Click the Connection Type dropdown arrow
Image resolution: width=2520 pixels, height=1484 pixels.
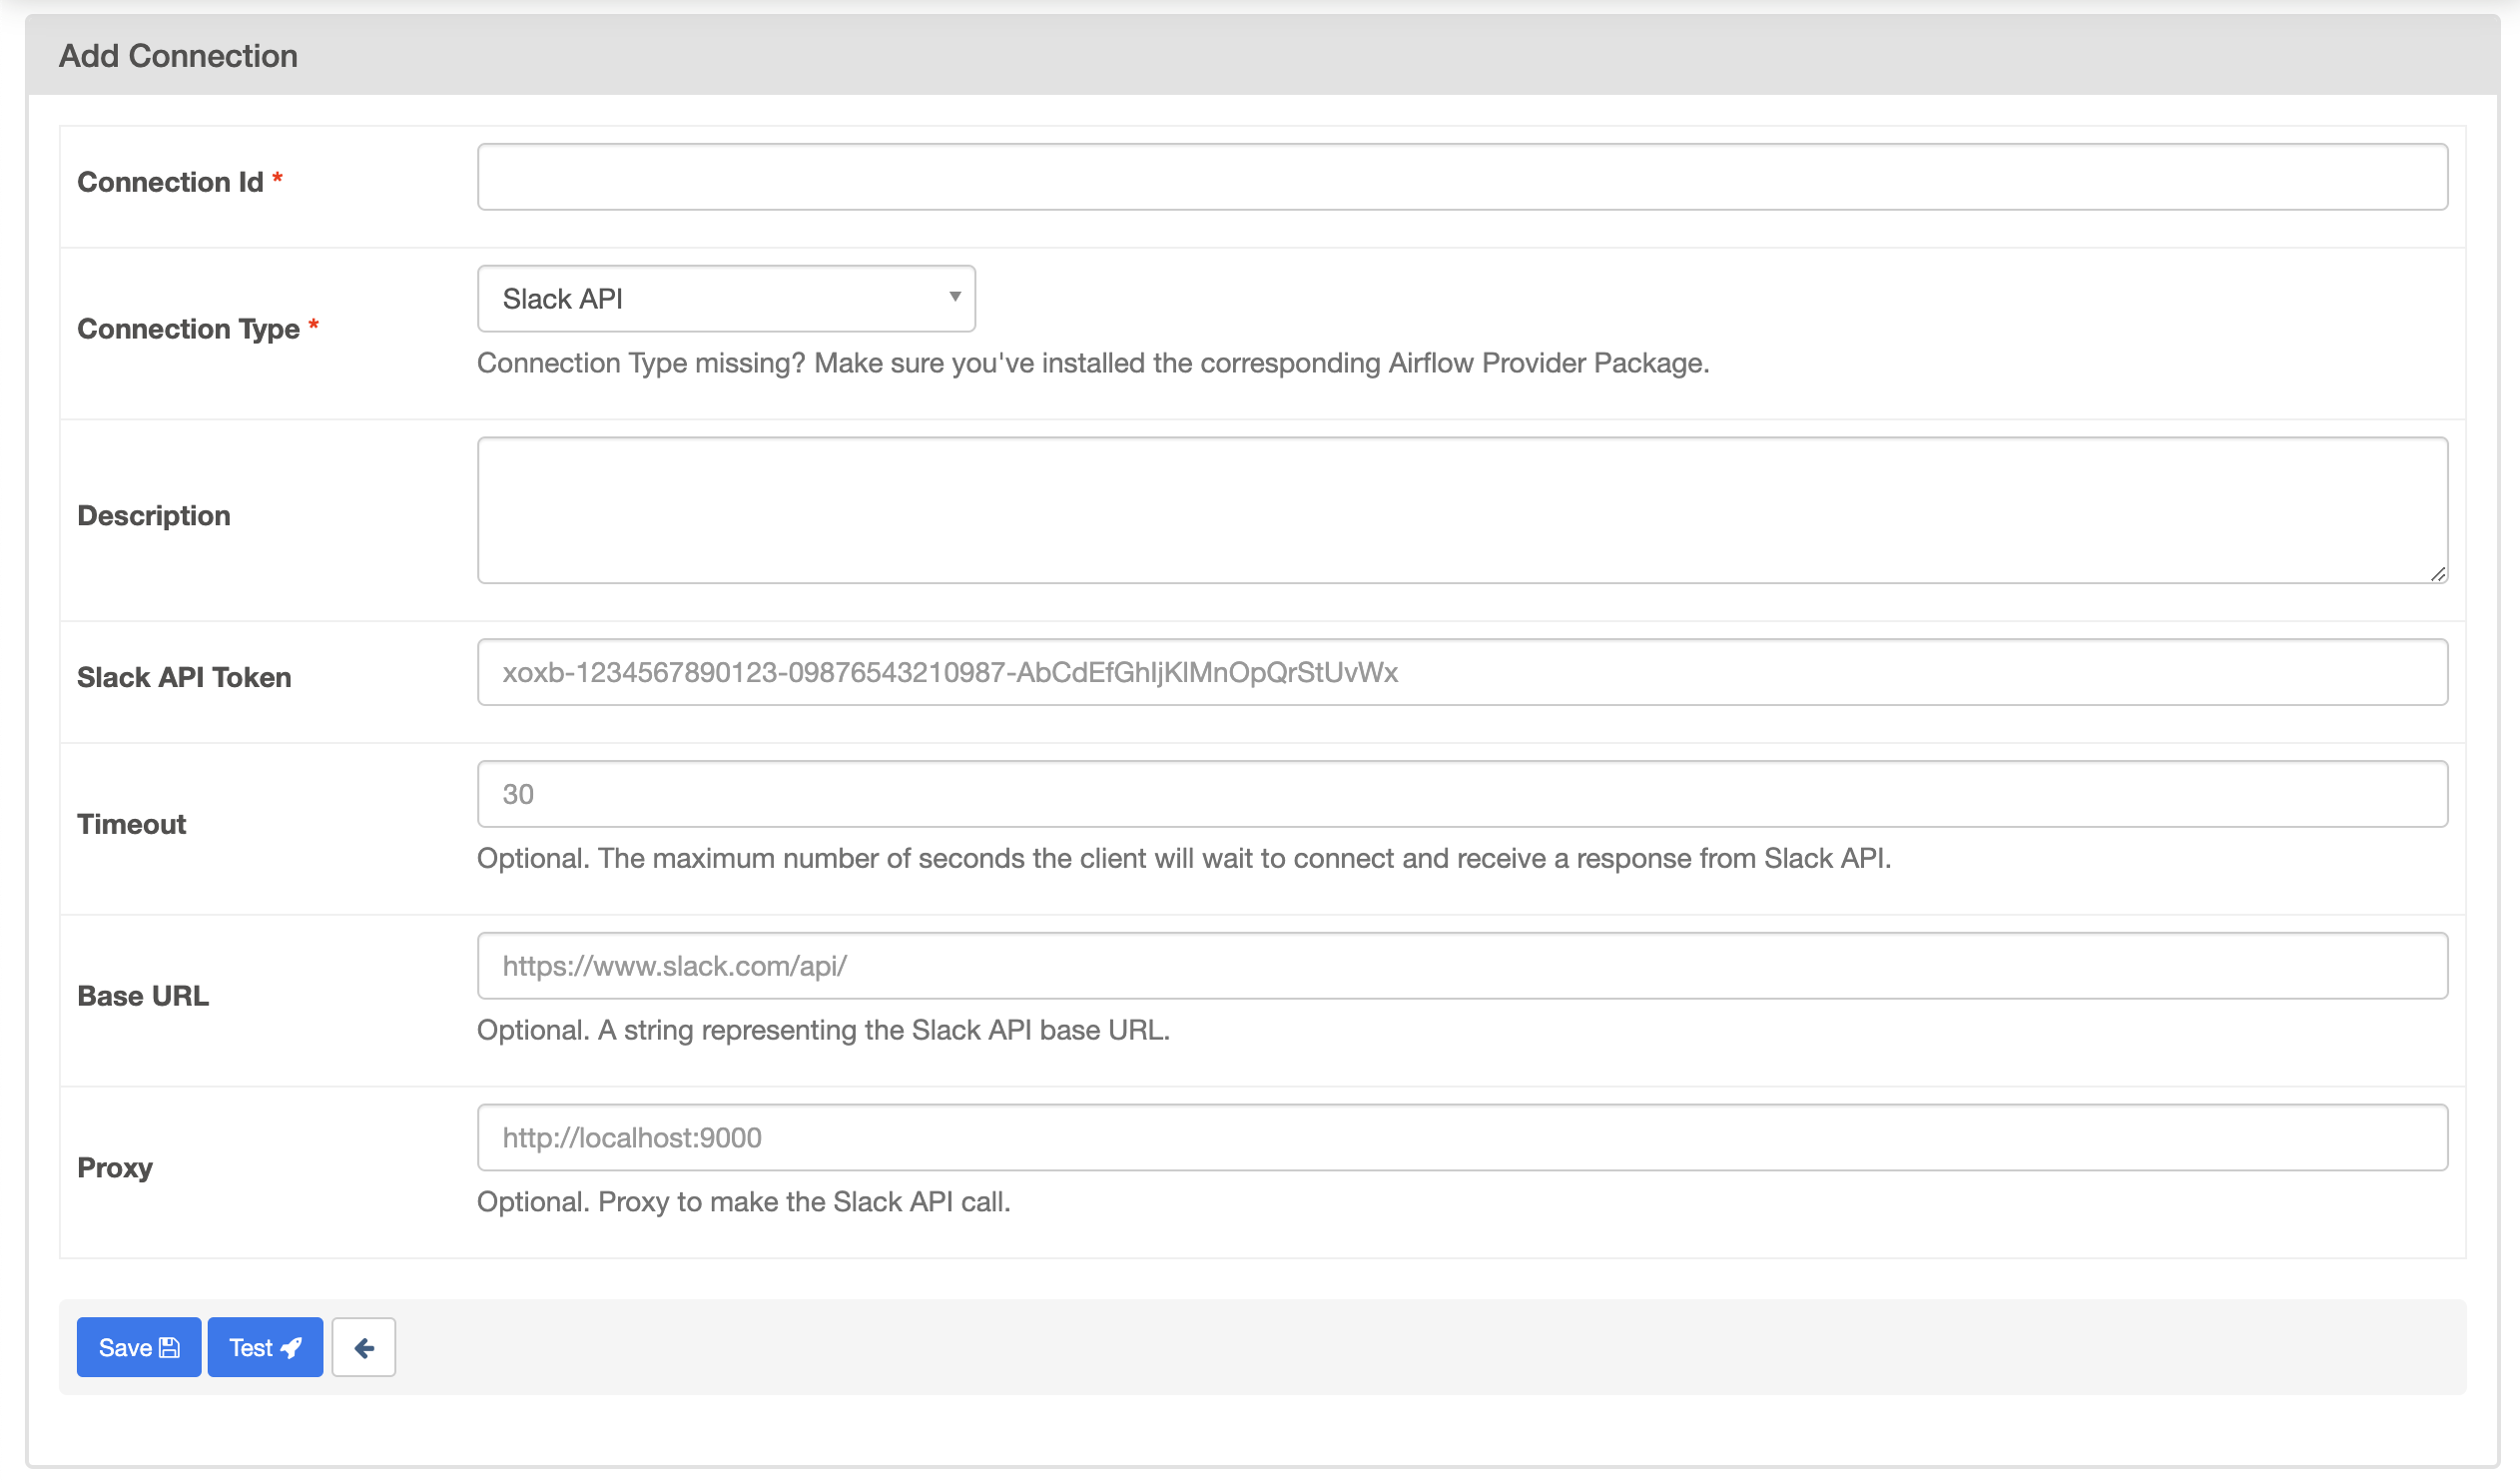tap(955, 297)
